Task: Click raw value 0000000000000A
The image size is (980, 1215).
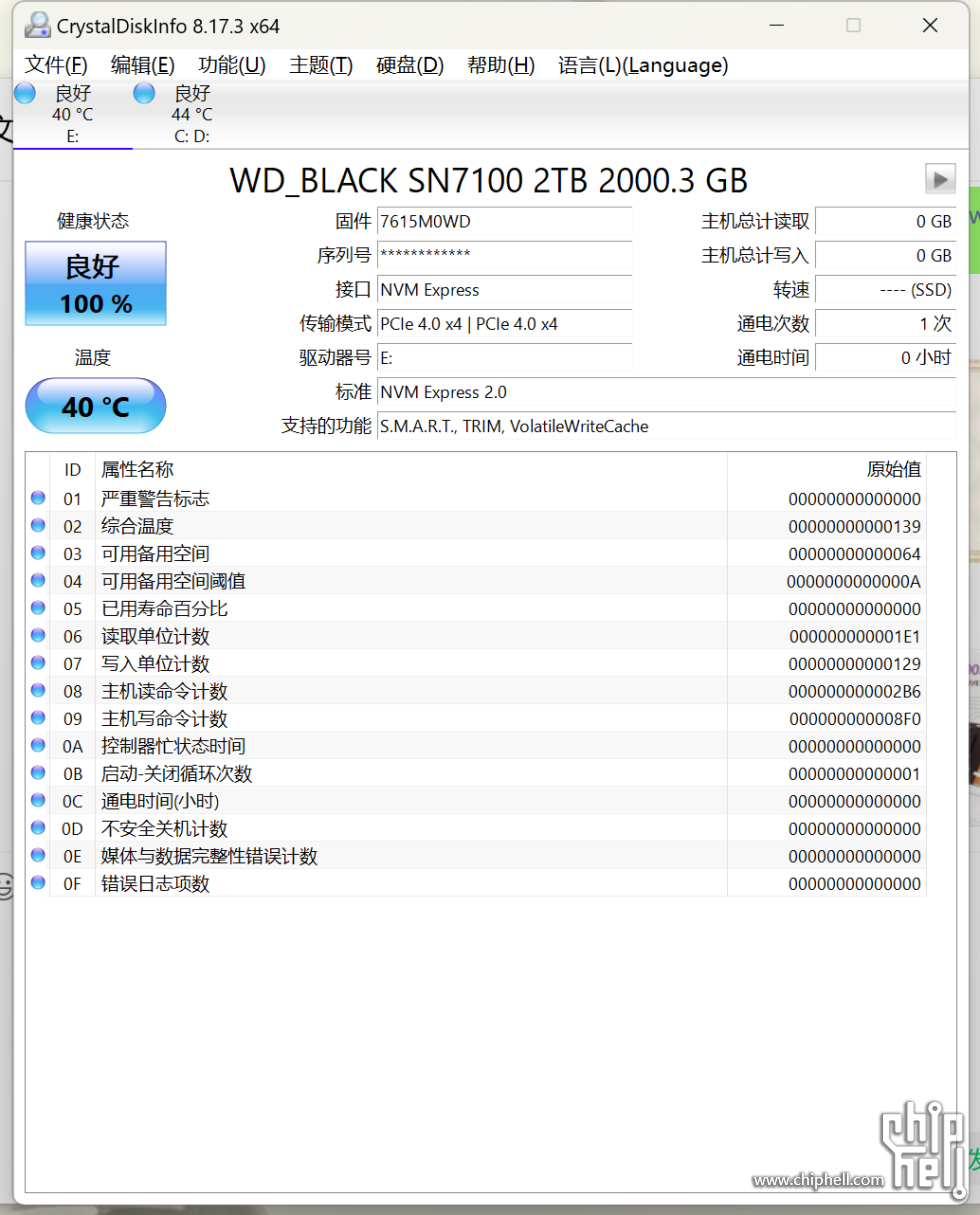Action: pyautogui.click(x=854, y=581)
